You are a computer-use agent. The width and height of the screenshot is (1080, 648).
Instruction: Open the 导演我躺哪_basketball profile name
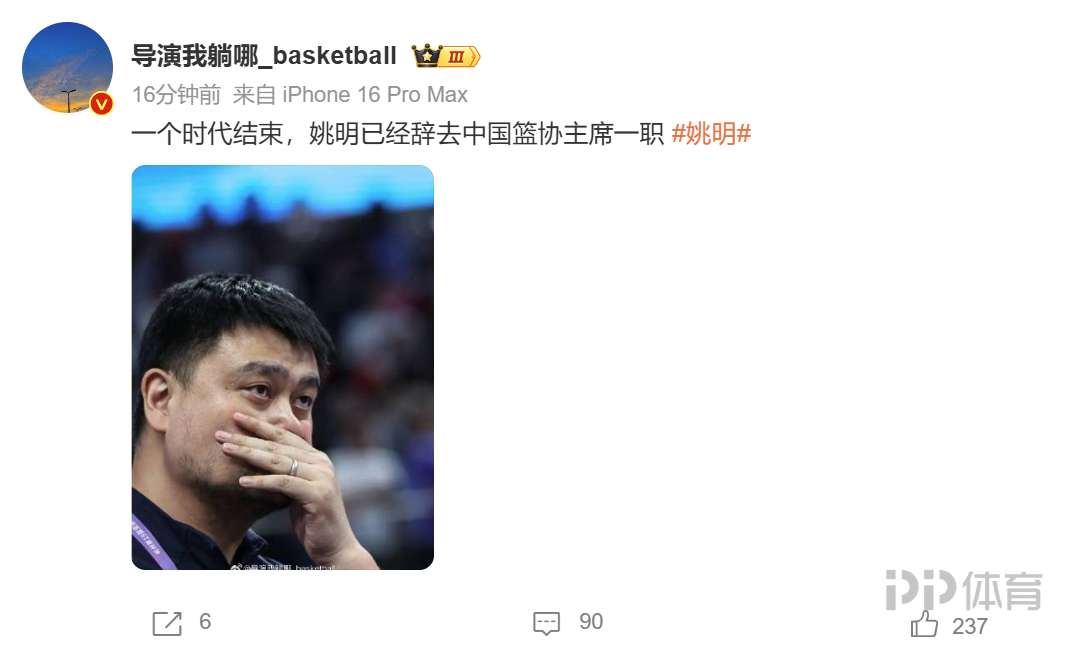[264, 55]
